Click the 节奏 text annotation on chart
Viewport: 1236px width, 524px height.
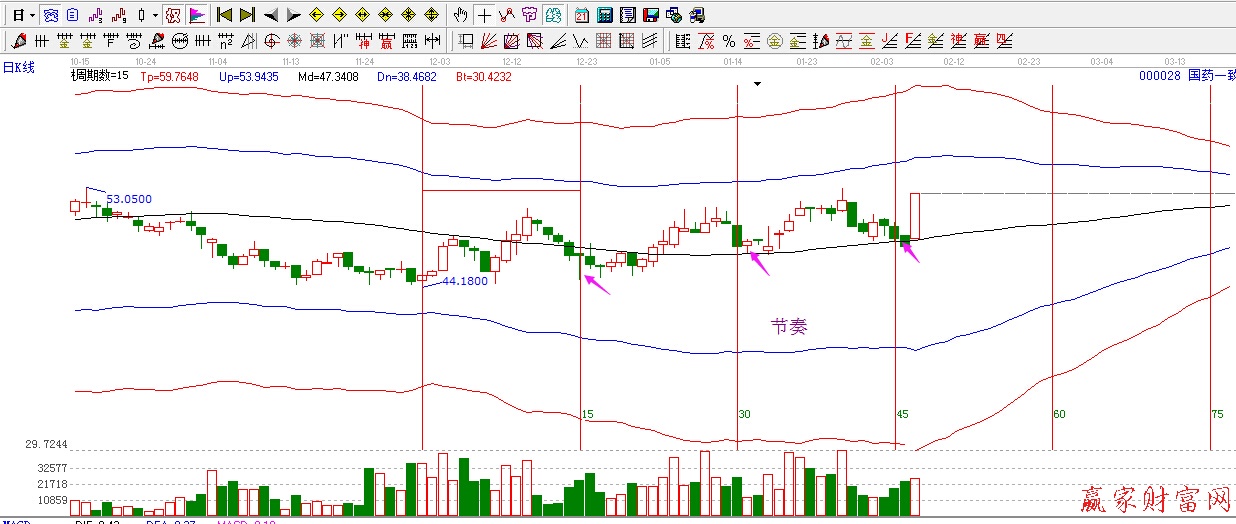point(789,326)
